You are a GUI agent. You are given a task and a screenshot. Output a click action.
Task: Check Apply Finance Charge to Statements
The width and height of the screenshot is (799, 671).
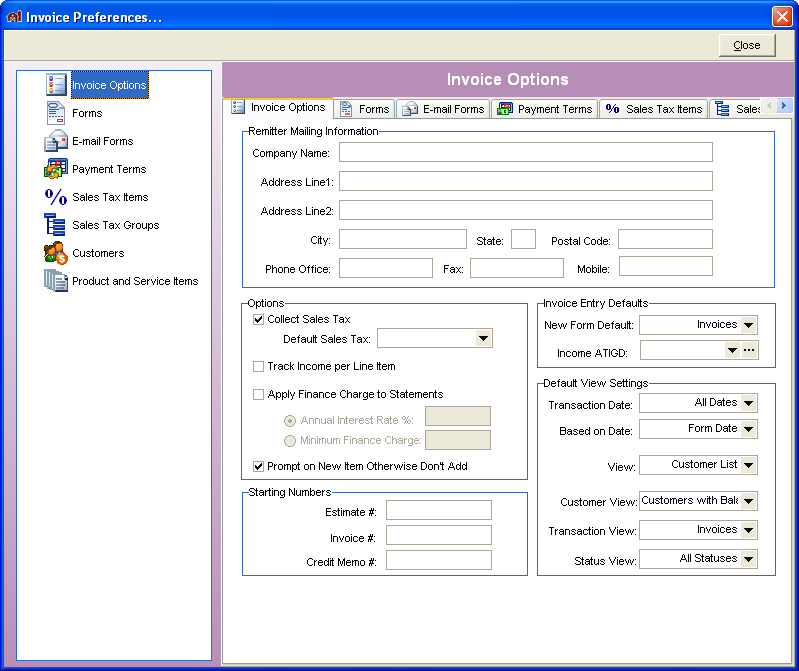click(x=258, y=394)
